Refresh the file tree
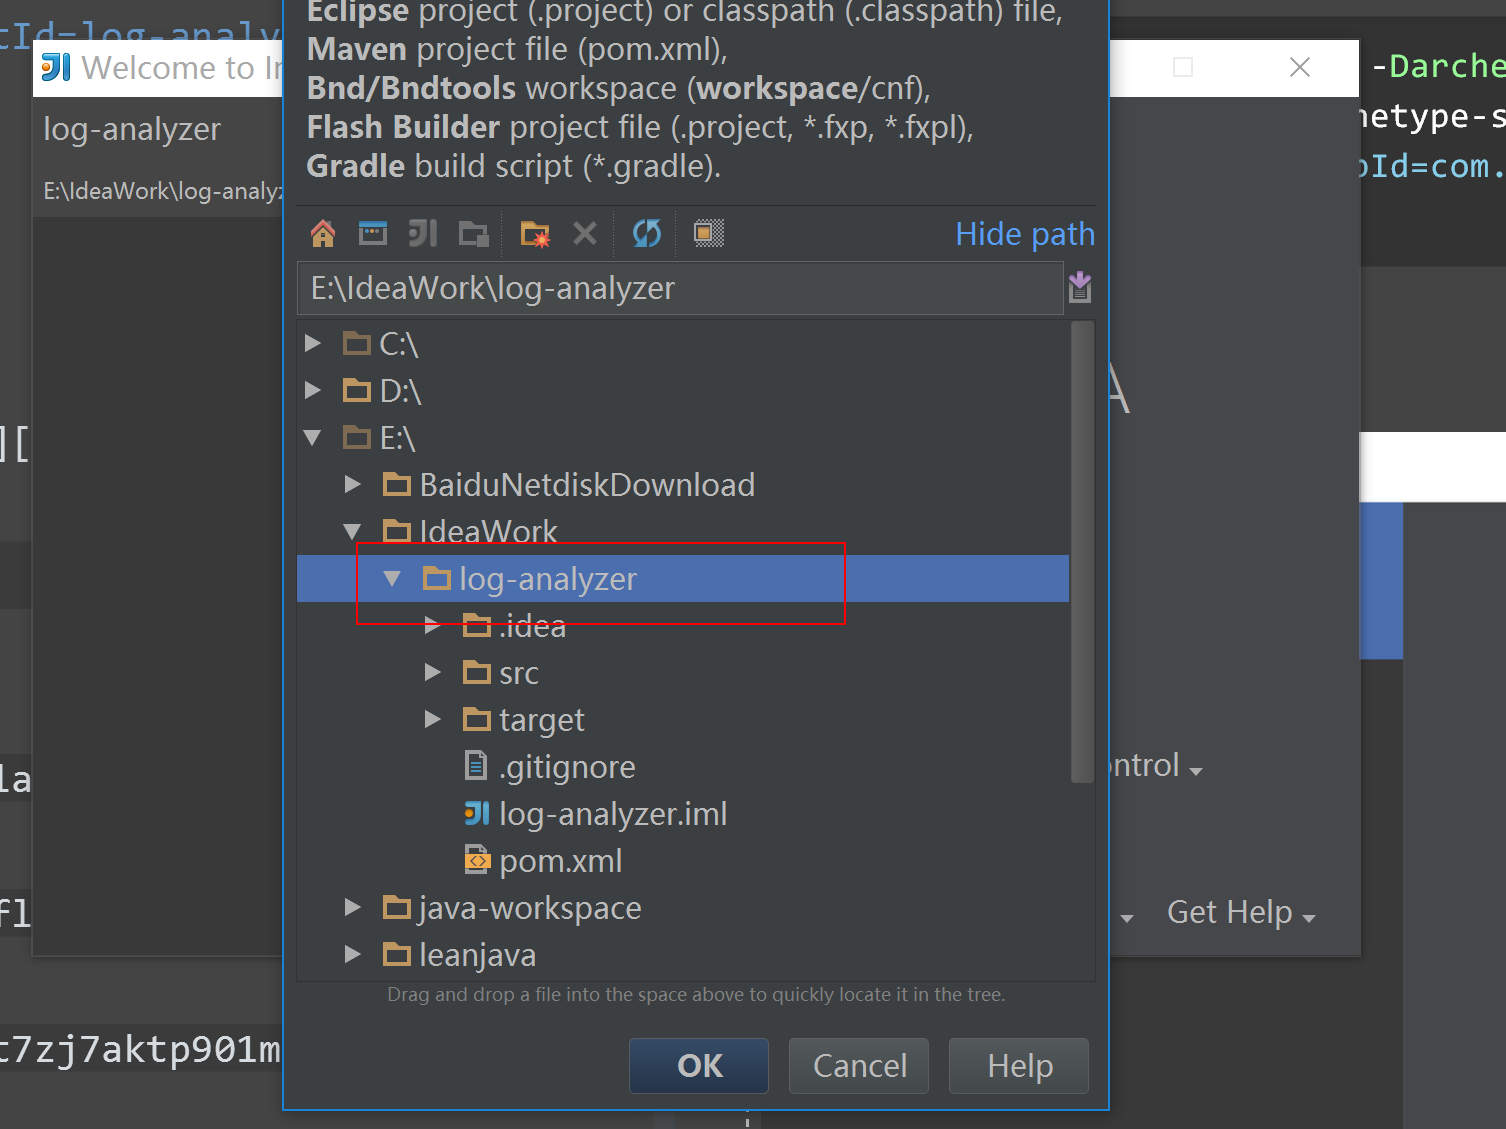The image size is (1506, 1129). (647, 234)
